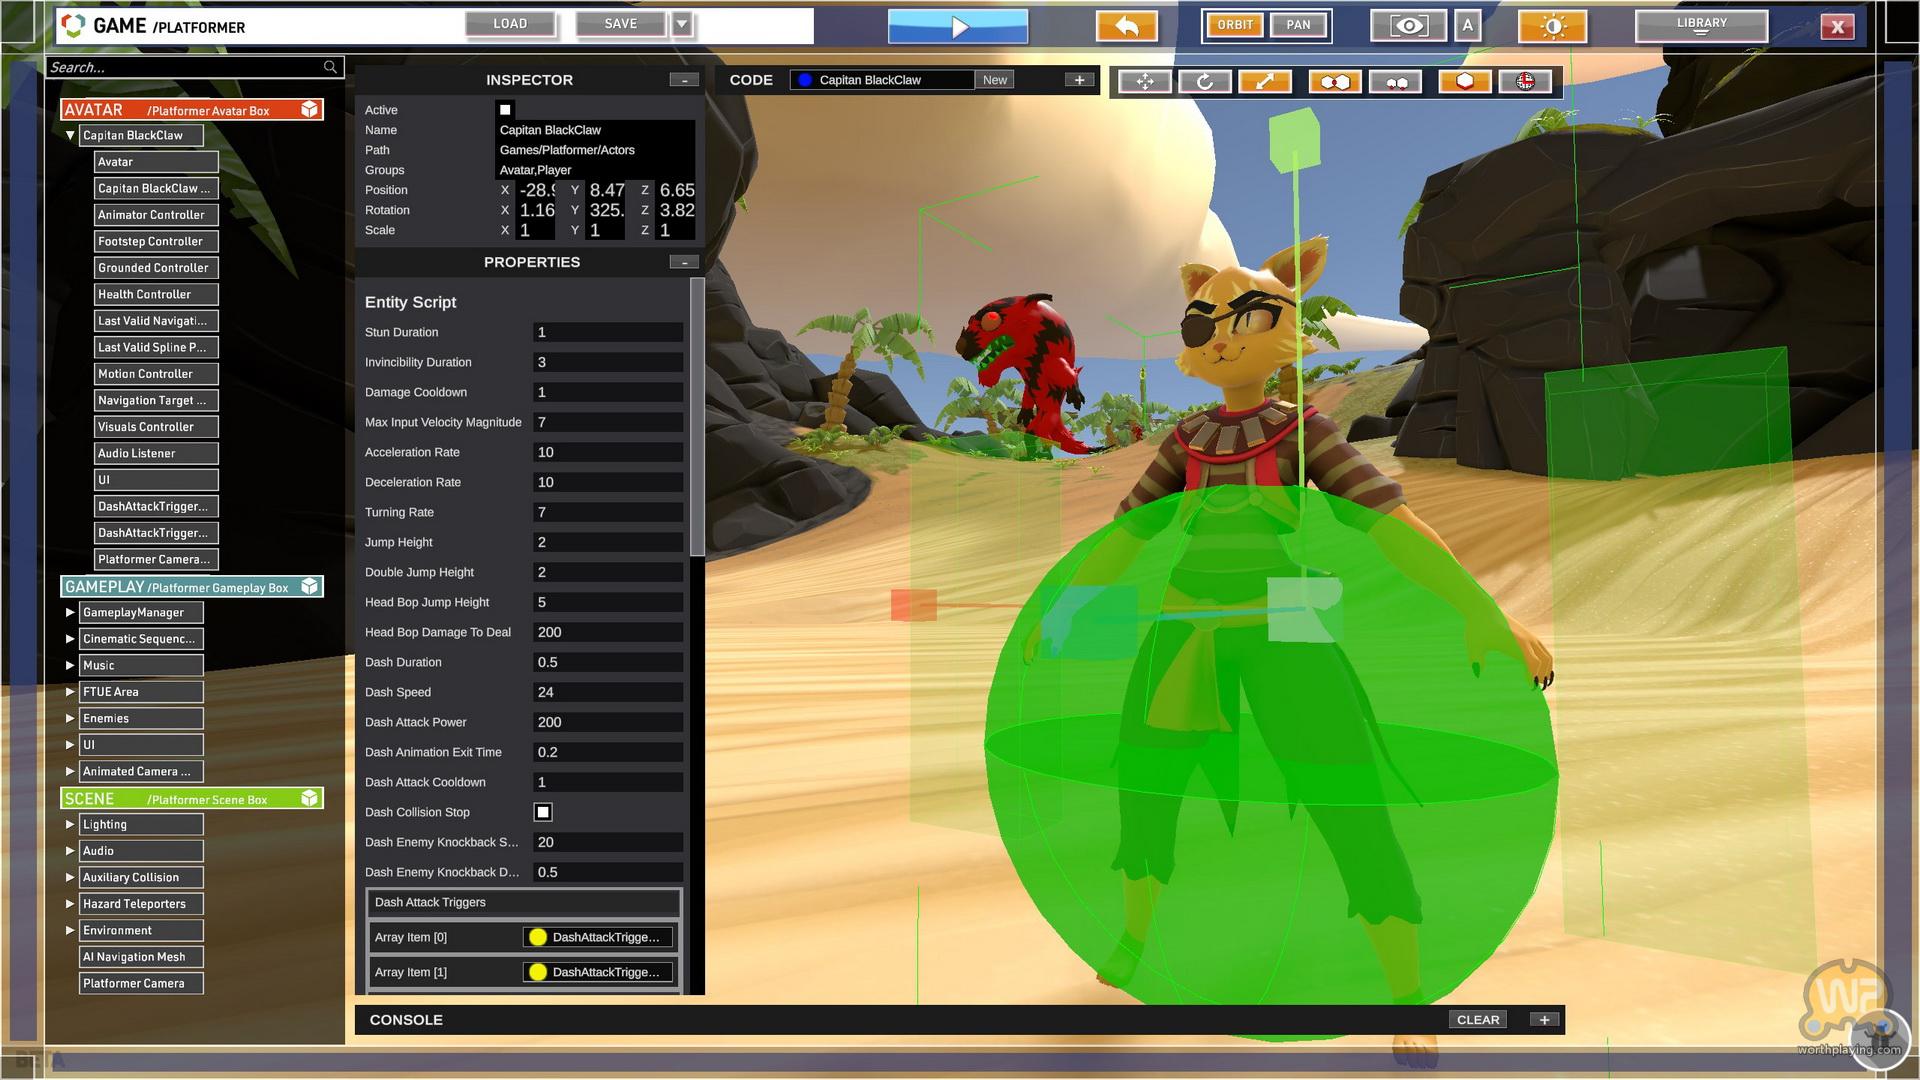Click the LOAD button
The height and width of the screenshot is (1080, 1920).
510,24
